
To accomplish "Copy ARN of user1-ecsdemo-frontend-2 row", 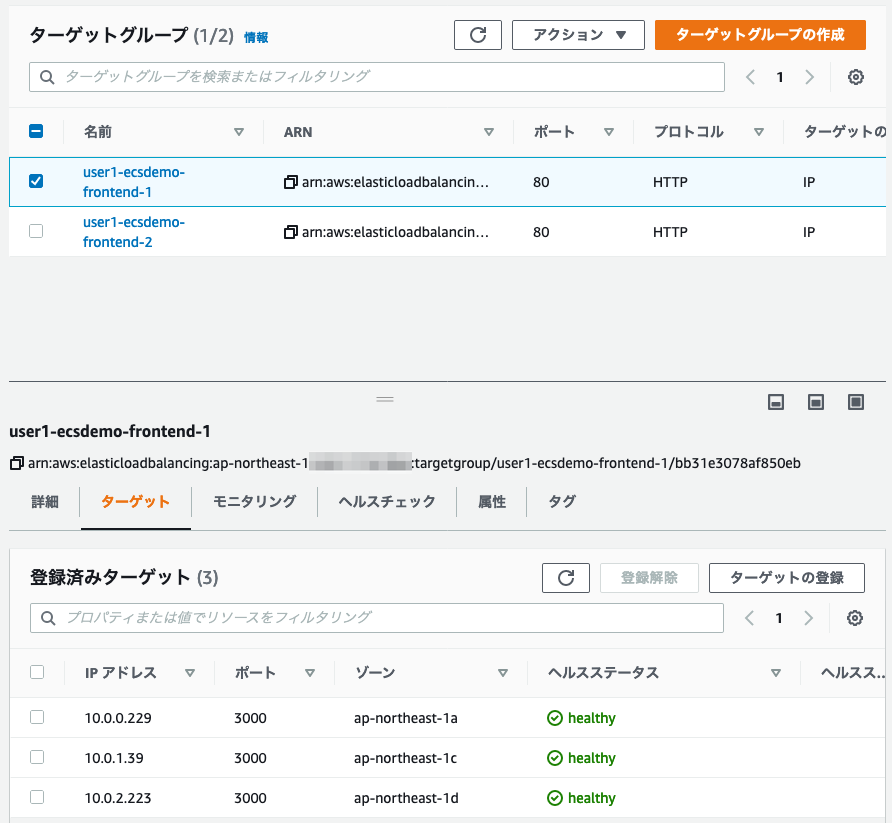I will pyautogui.click(x=291, y=232).
